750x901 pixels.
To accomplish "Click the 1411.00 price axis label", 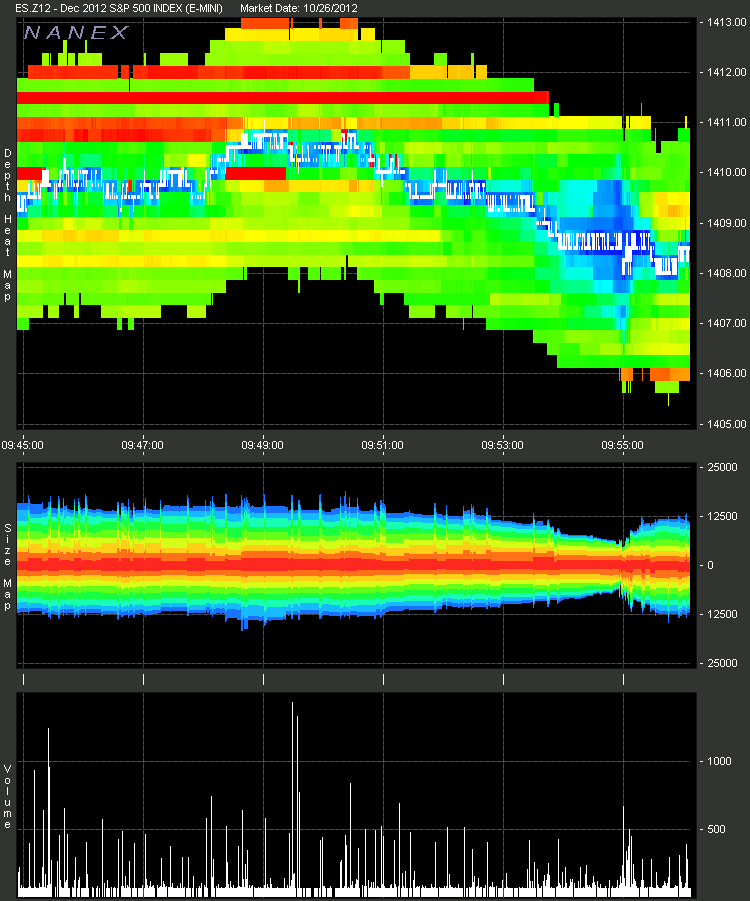I will [x=726, y=122].
